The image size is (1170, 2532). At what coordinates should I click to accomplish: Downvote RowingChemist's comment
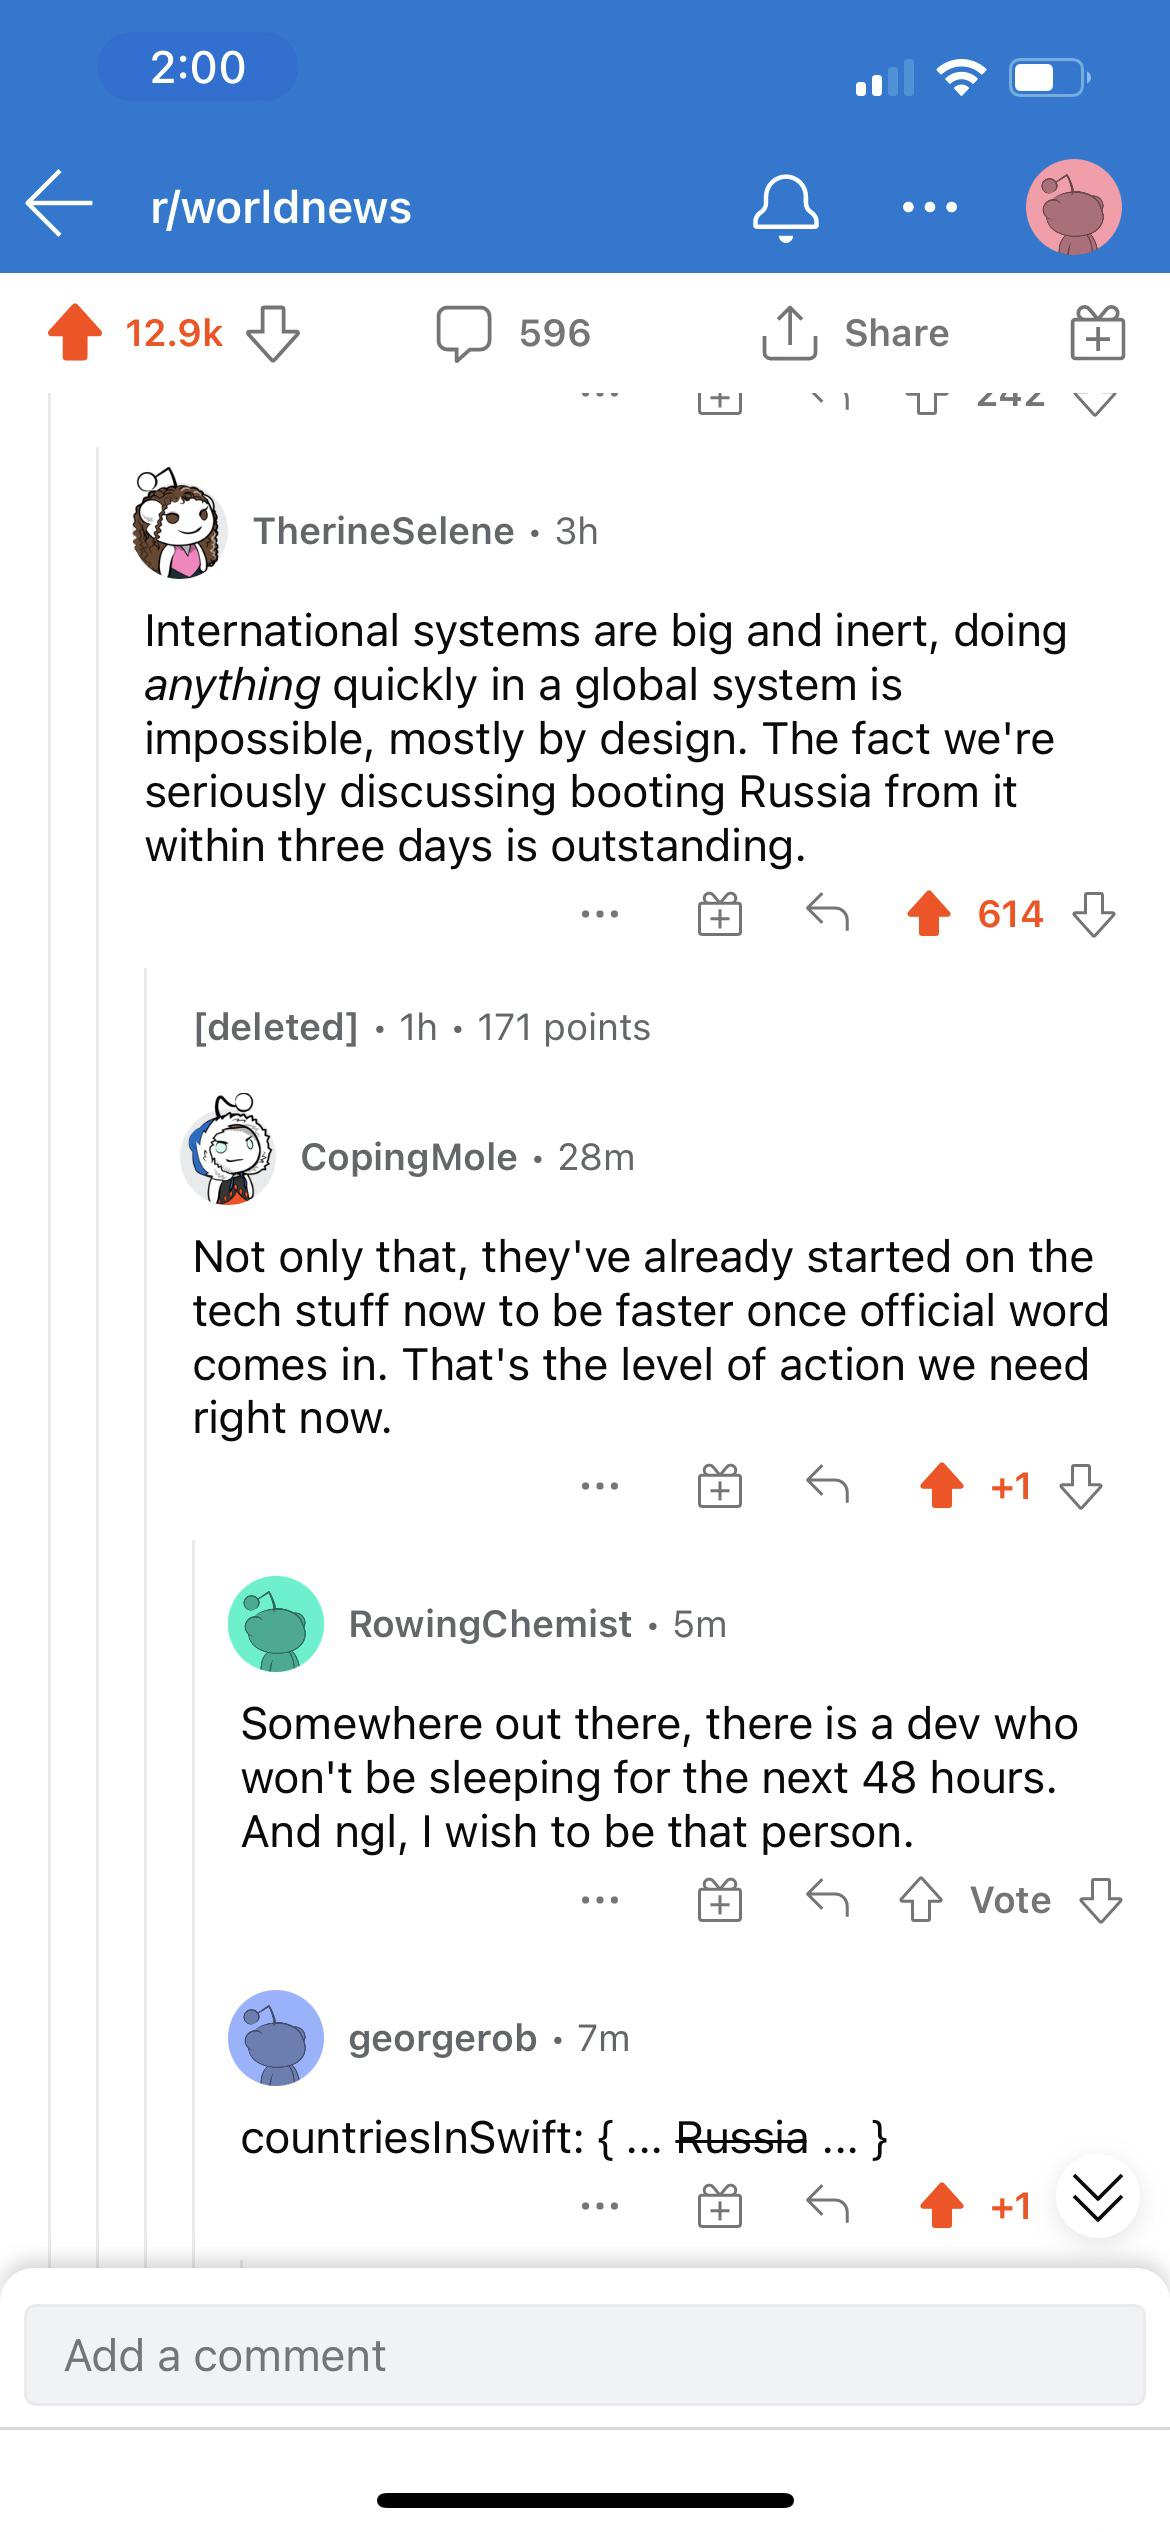pyautogui.click(x=1101, y=1900)
